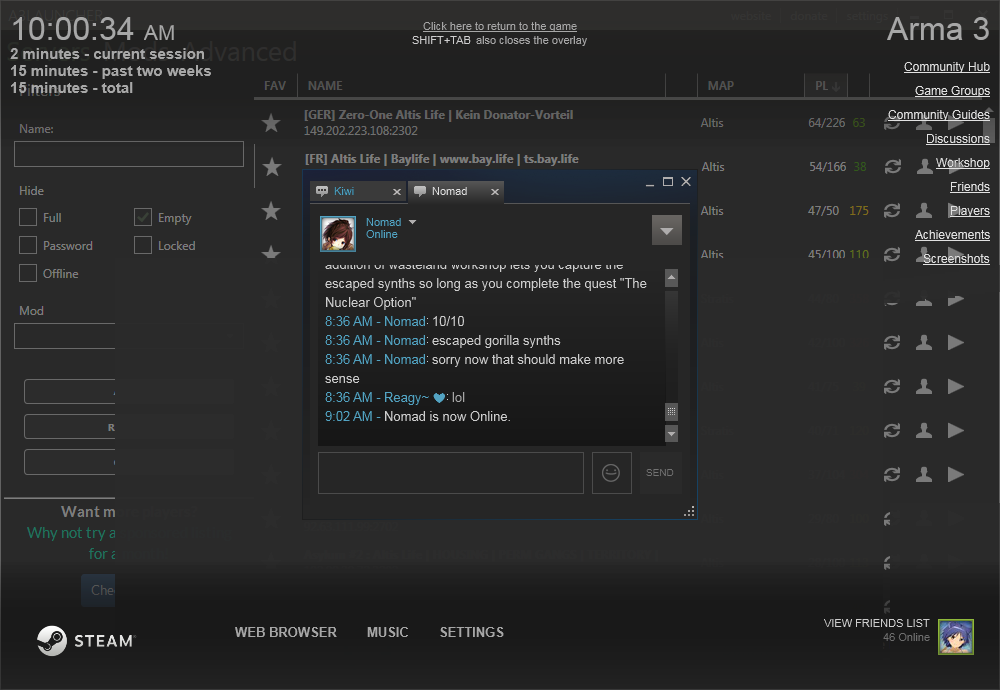
Task: Sort servers by the PL column
Action: click(827, 85)
